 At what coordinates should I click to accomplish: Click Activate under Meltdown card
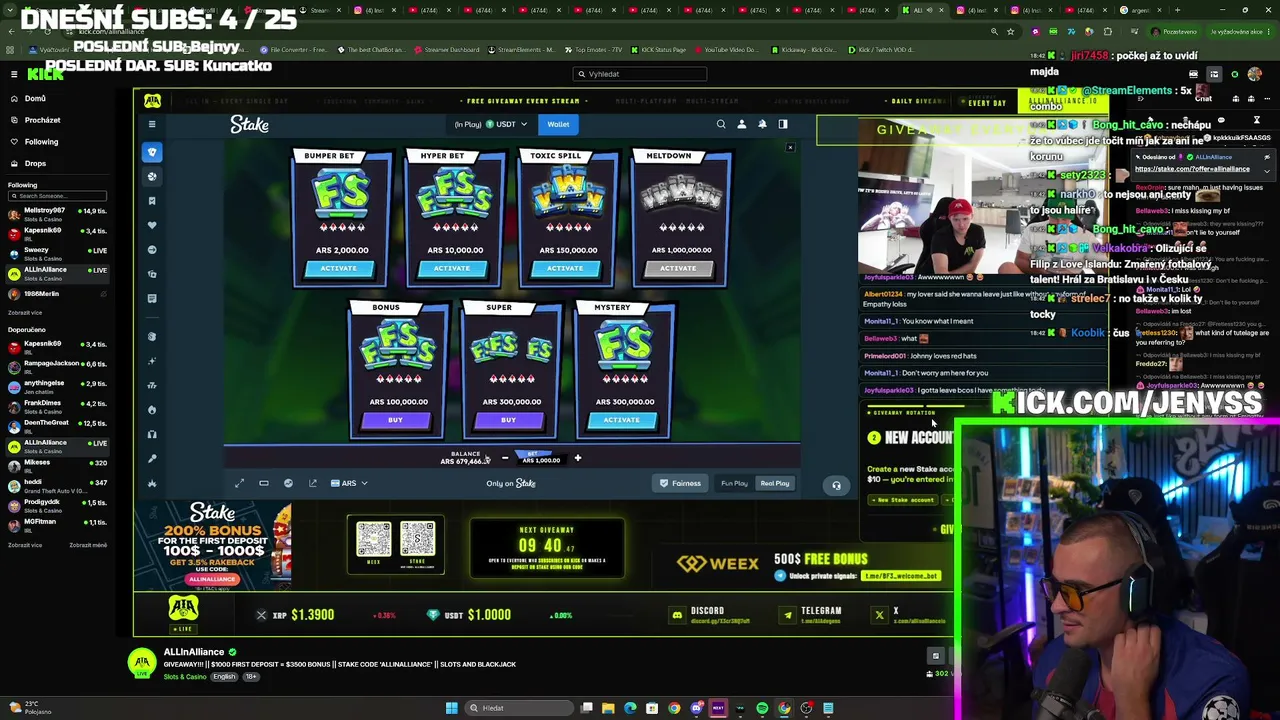click(x=678, y=268)
